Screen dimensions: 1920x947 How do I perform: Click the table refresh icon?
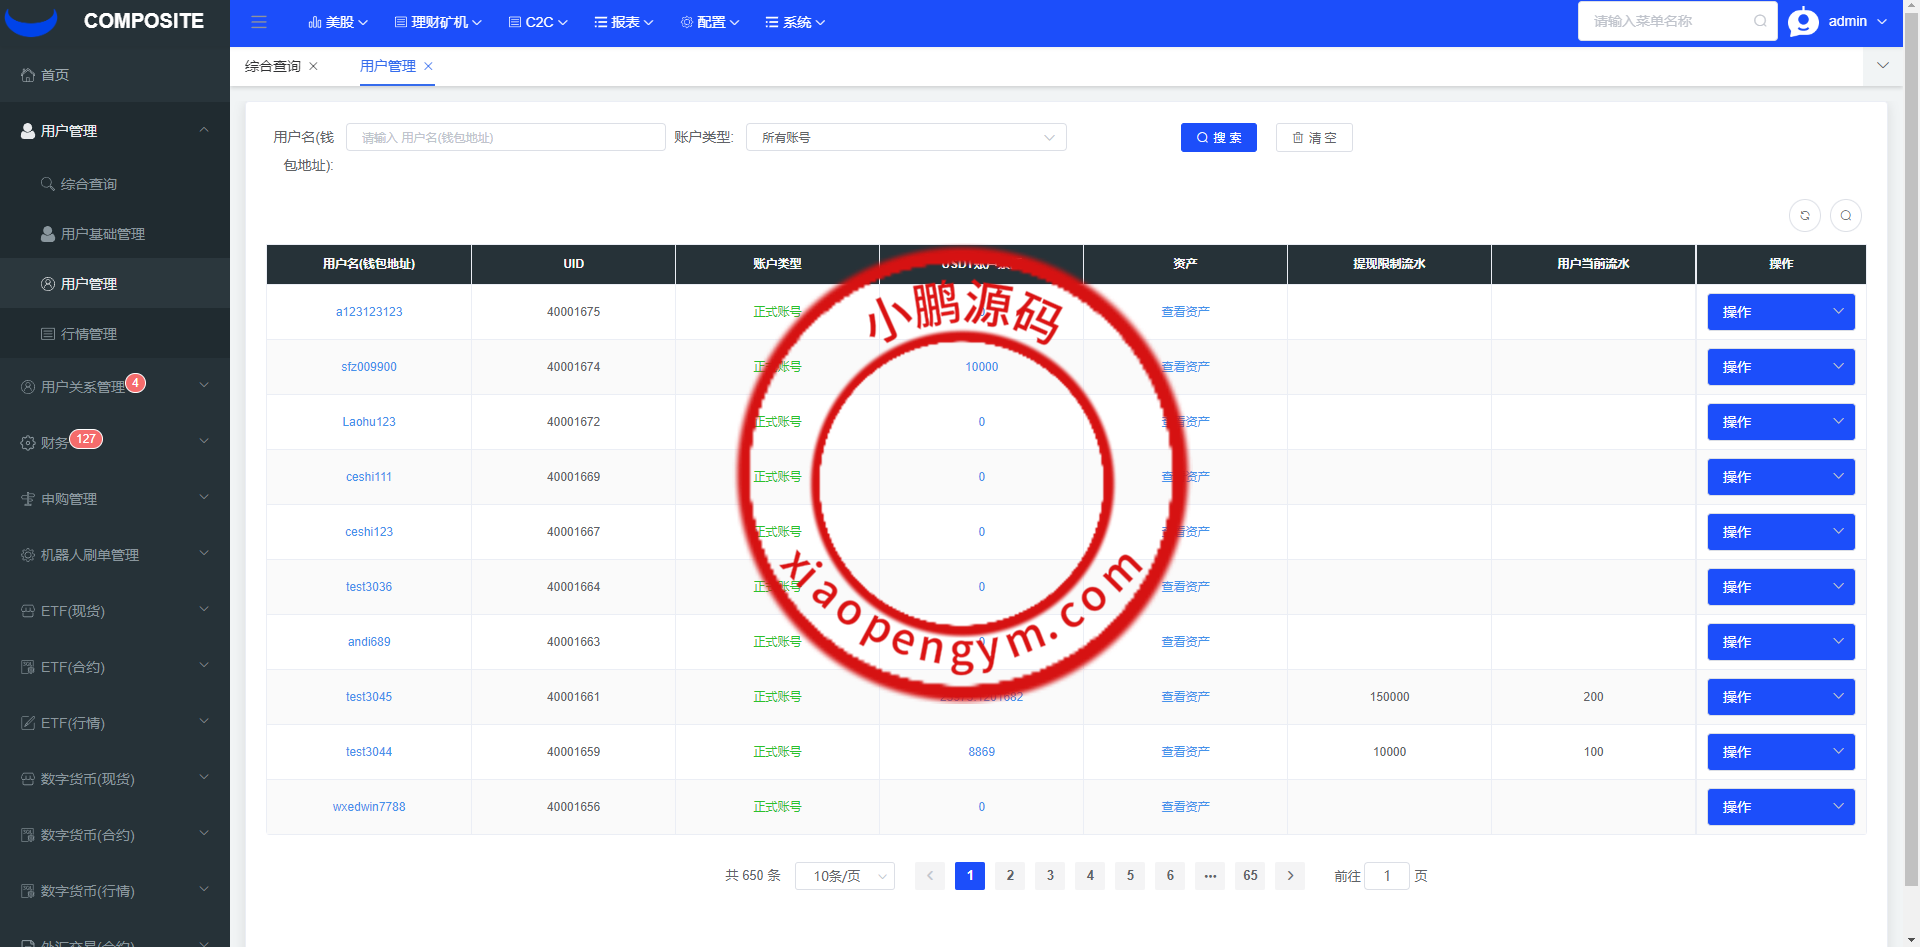(1804, 215)
